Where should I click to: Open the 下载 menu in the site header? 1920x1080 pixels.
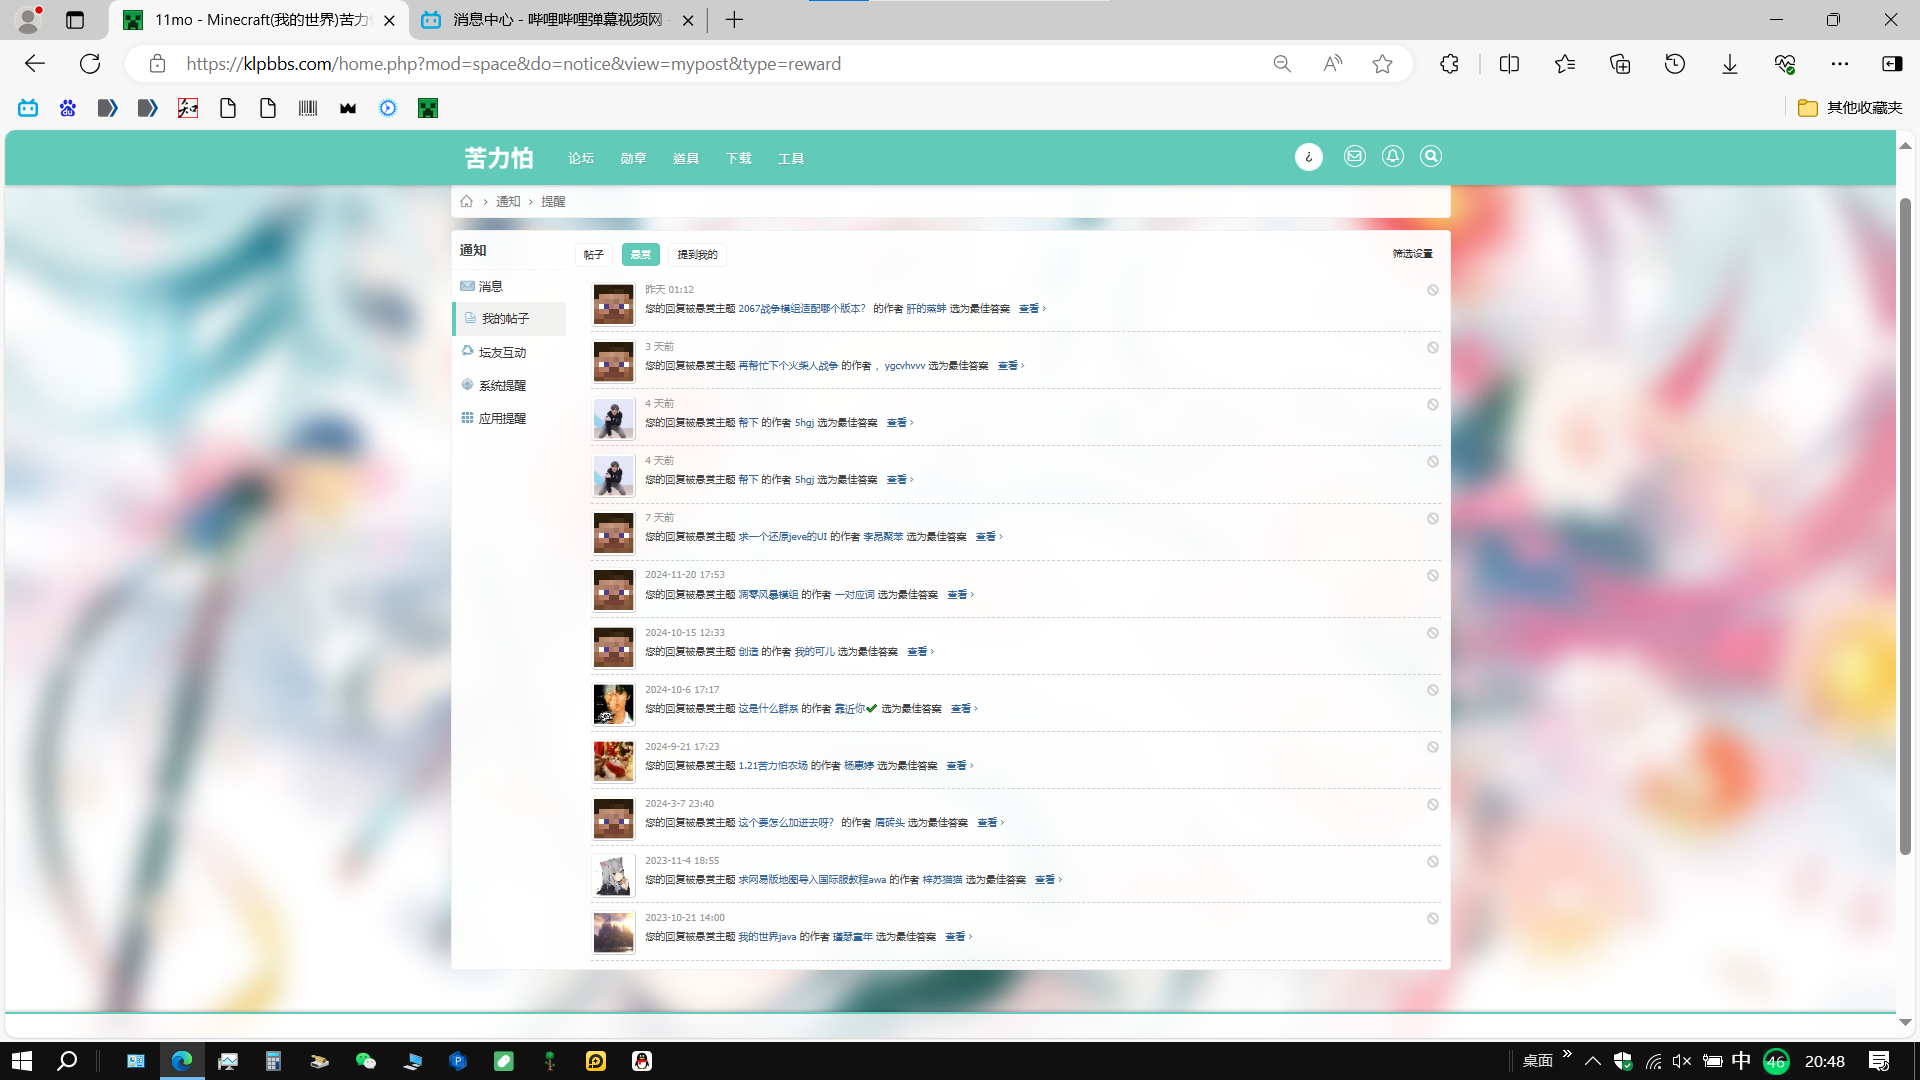coord(739,158)
